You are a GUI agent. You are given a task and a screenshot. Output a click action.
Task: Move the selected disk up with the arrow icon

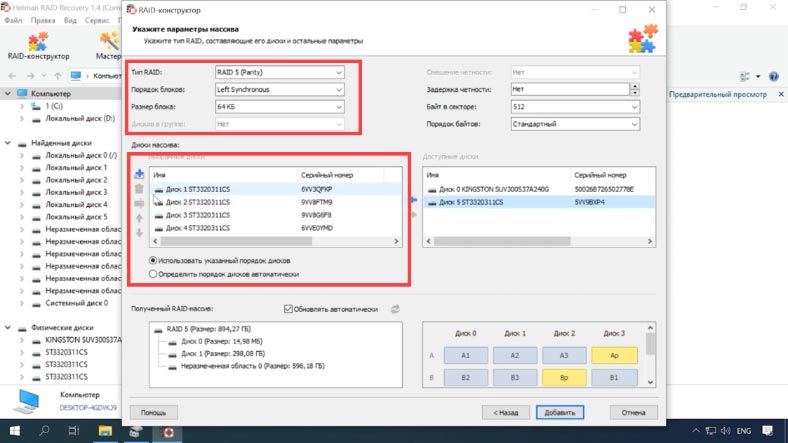click(x=139, y=218)
